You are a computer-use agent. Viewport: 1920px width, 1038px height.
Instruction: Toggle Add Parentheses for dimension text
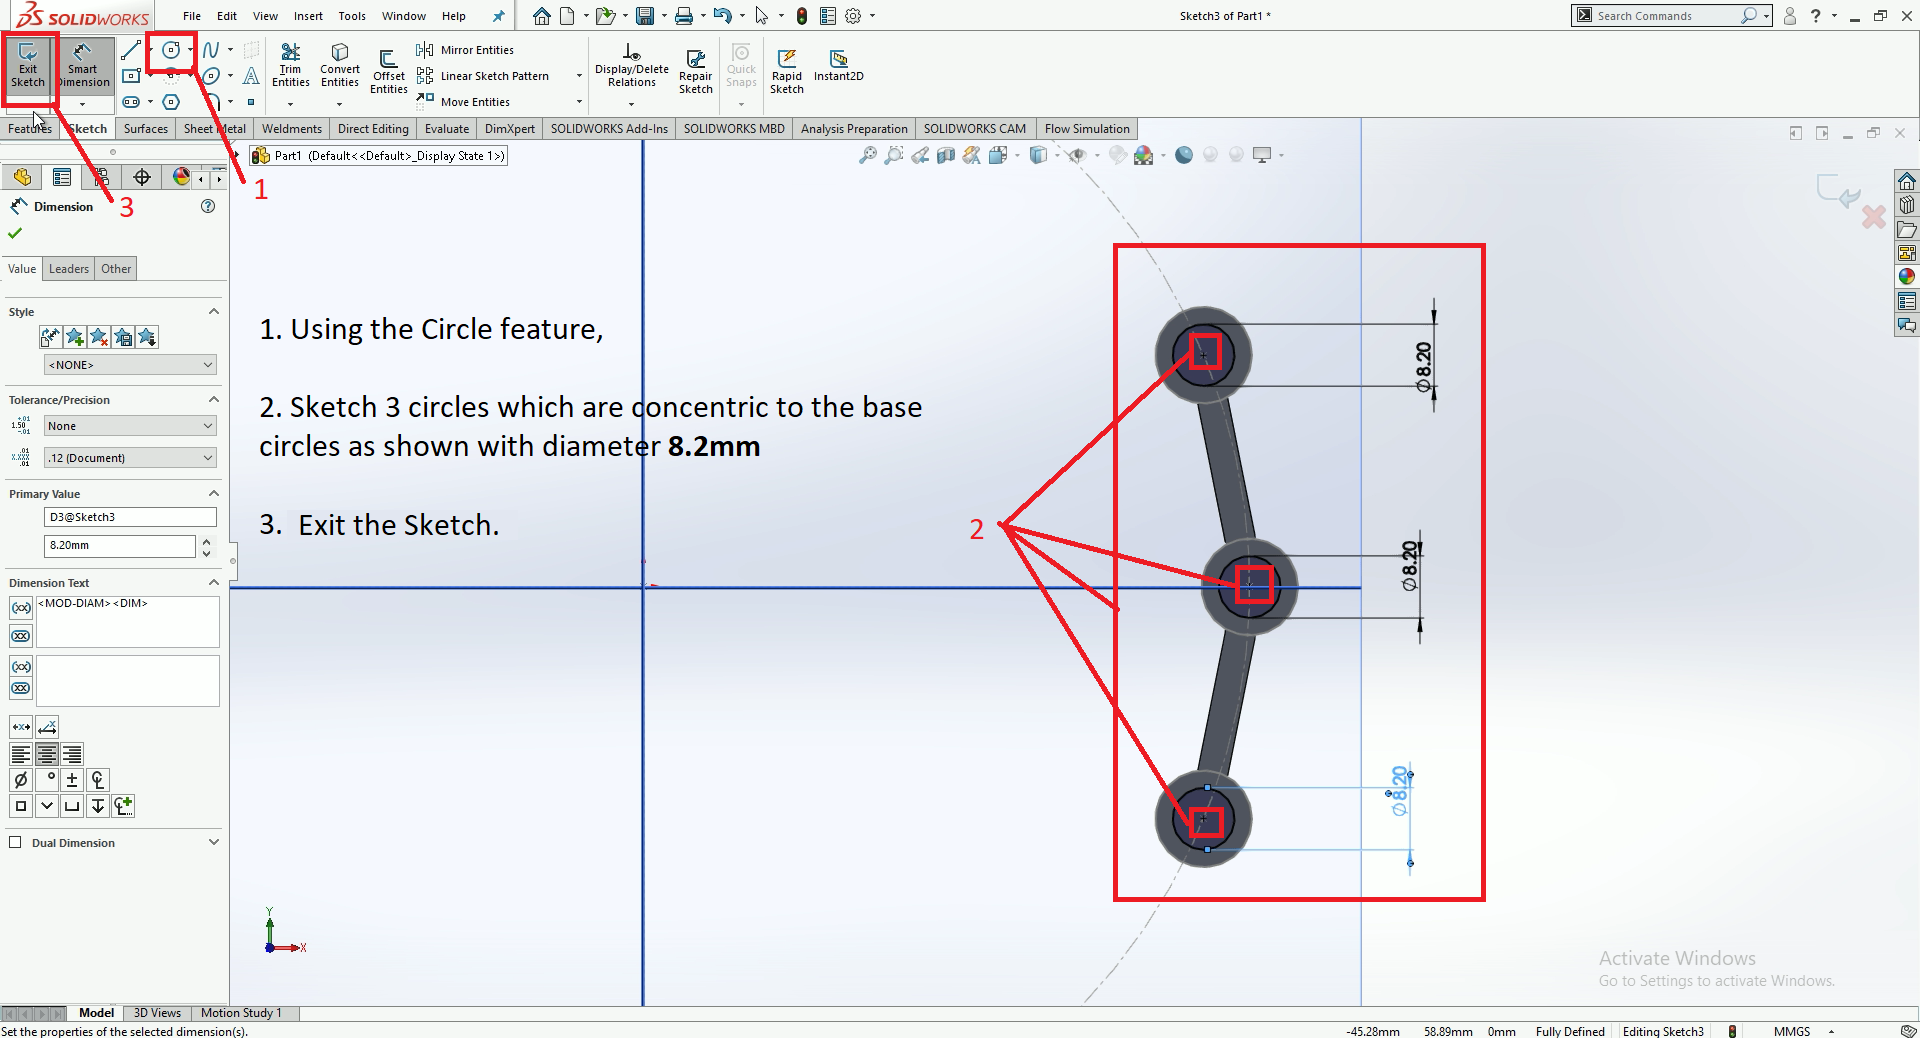(x=21, y=608)
